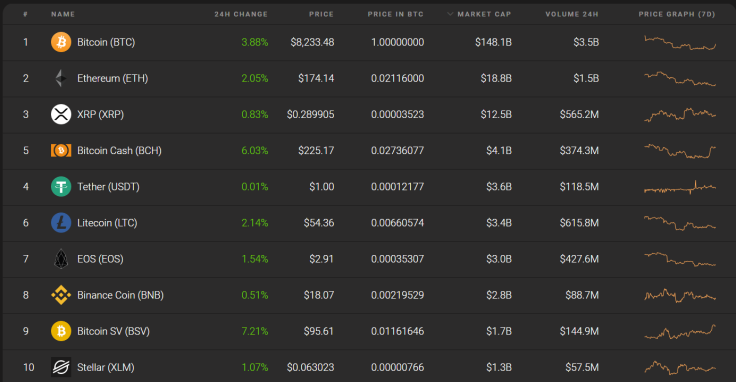Click Ethereum BTC price 0.02116000

click(x=398, y=78)
